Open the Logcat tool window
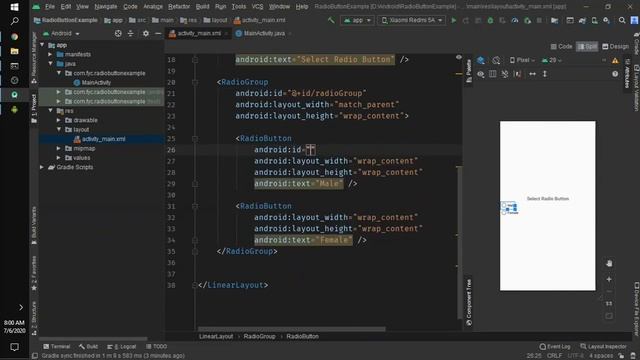 pos(122,347)
